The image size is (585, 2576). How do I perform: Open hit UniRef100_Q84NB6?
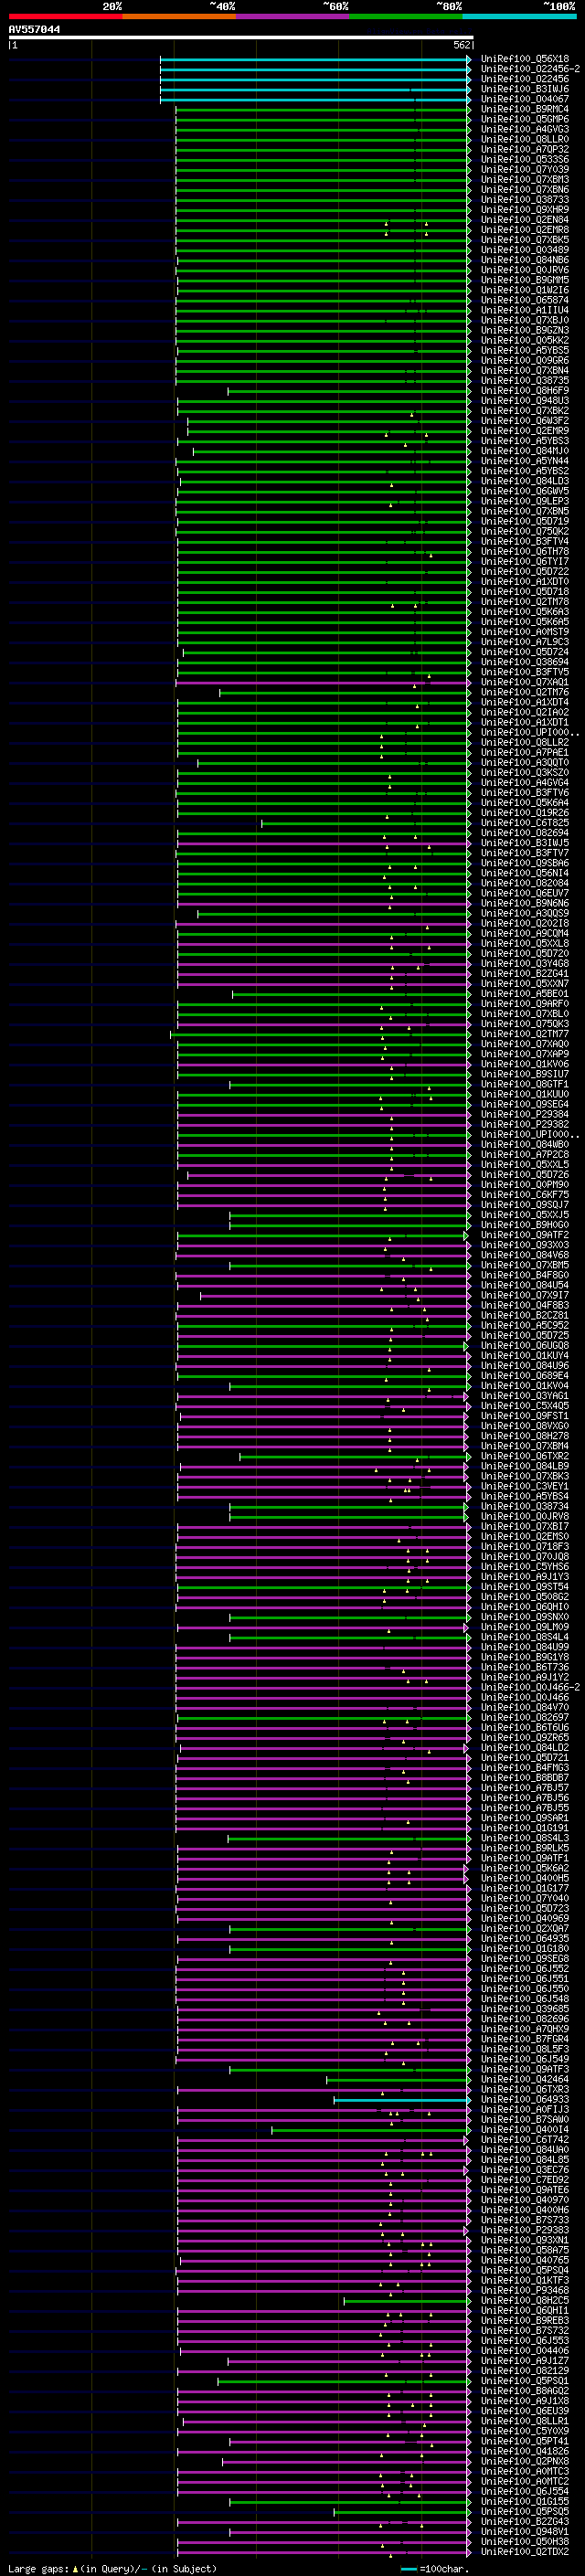(525, 260)
